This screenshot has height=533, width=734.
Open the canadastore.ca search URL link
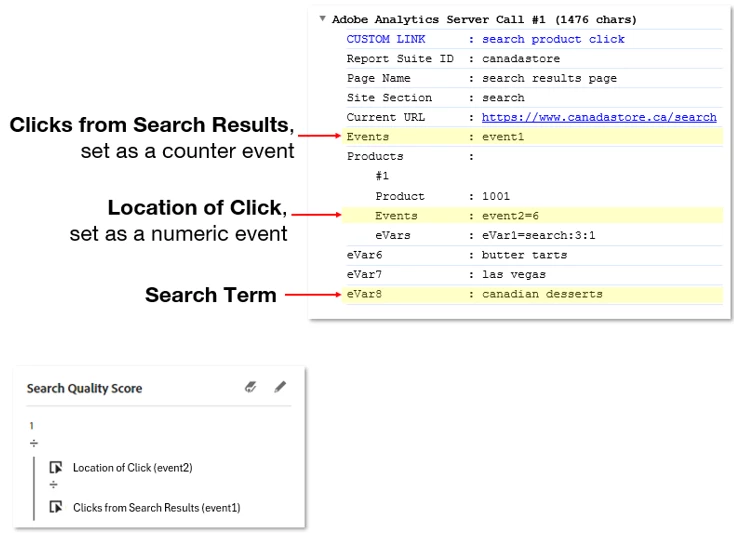(x=599, y=117)
